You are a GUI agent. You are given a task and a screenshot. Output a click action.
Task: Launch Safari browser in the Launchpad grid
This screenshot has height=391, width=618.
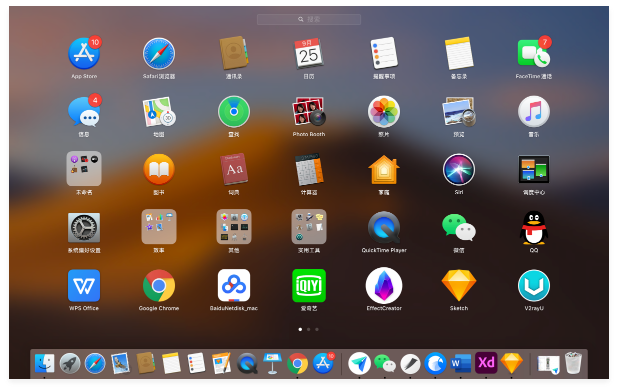[159, 54]
